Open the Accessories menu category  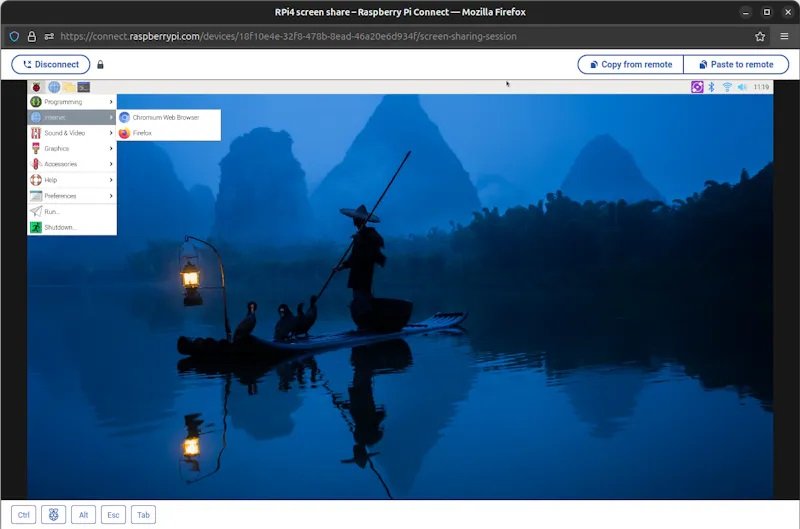pyautogui.click(x=72, y=164)
